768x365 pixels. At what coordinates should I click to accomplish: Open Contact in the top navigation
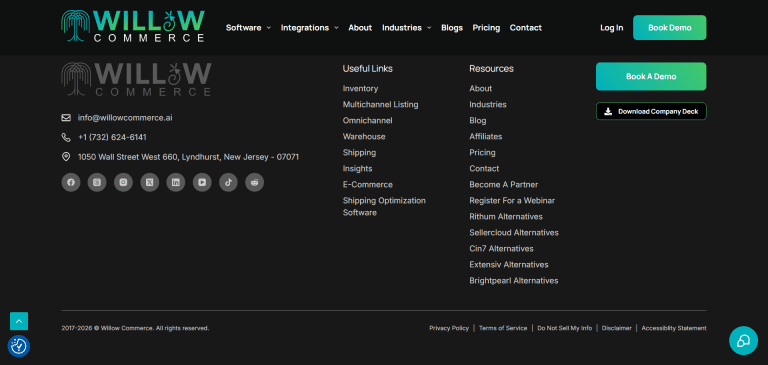coord(526,28)
